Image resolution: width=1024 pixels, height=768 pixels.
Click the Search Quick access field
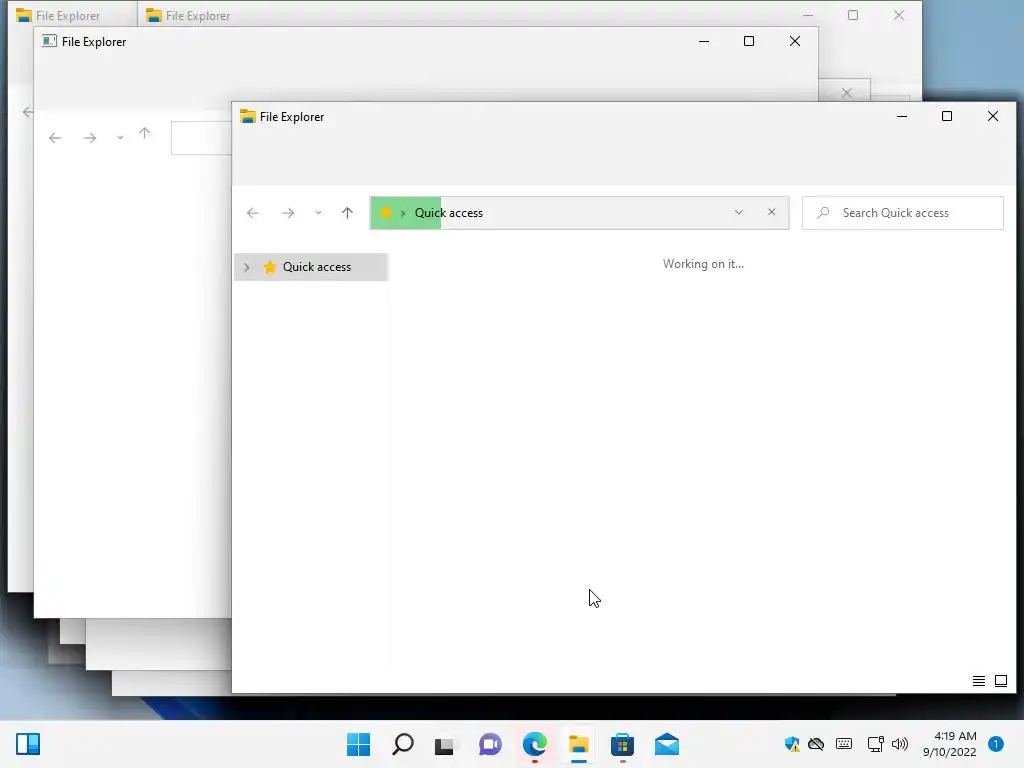tap(903, 213)
